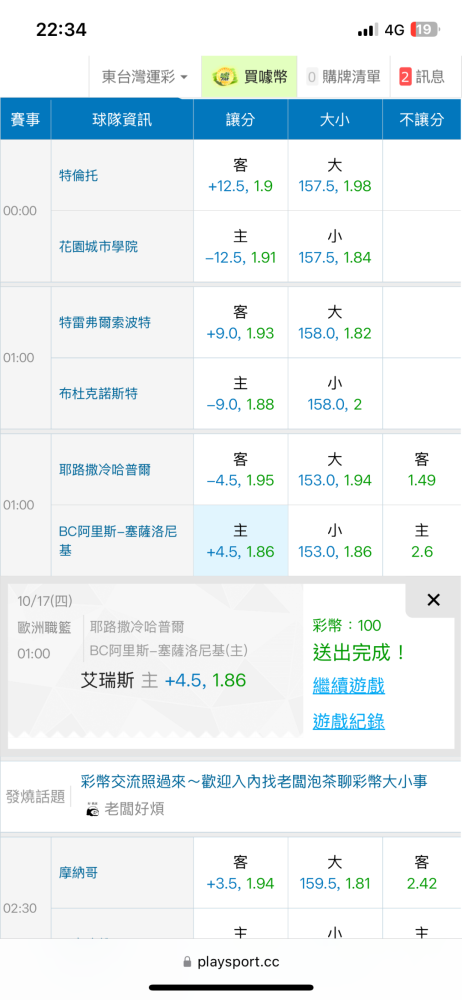462x1000 pixels.
Task: Tap the 買噱幣 coin icon
Action: coord(225,77)
